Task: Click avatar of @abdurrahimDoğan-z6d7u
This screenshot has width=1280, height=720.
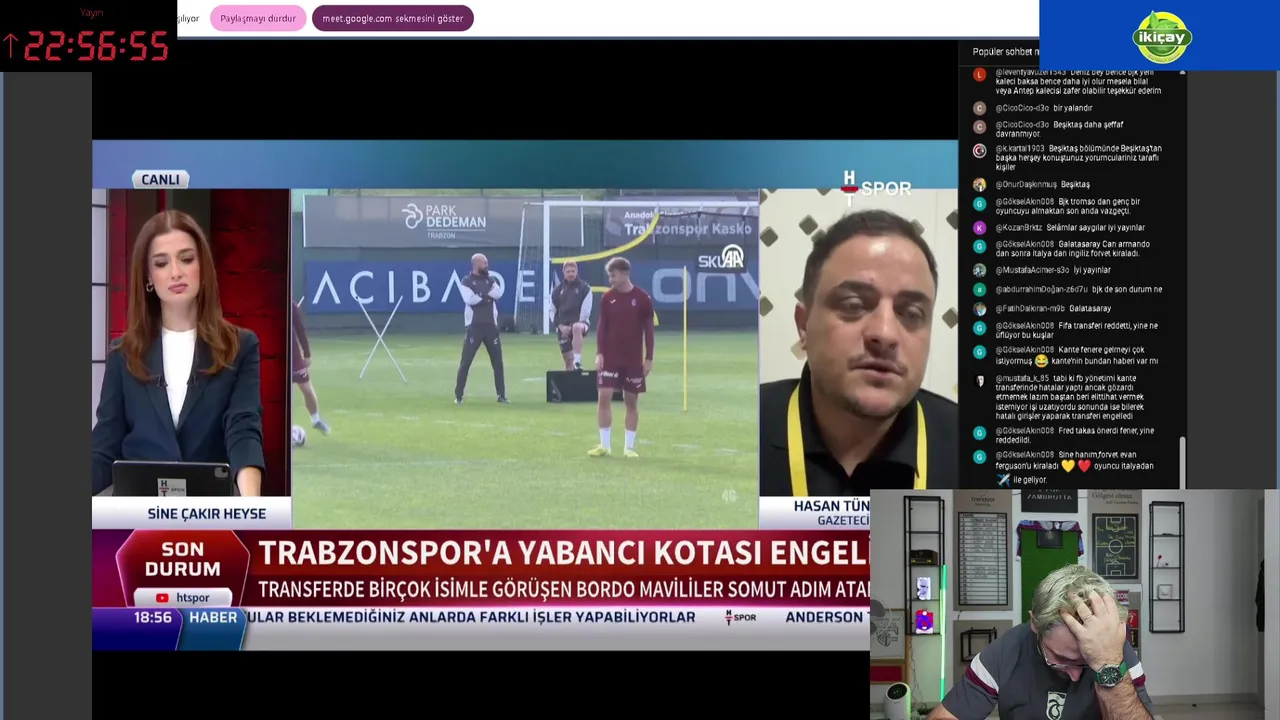Action: 979,290
